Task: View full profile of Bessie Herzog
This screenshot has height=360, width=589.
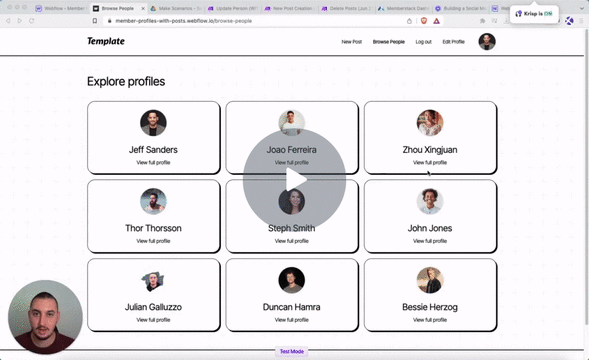Action: click(x=430, y=320)
